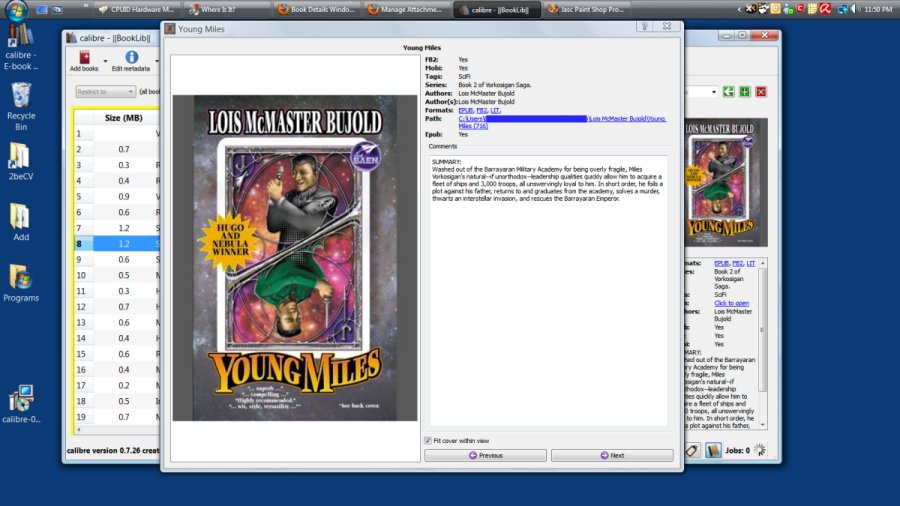Image resolution: width=900 pixels, height=506 pixels.
Task: Open the Edit metadata dropdown arrow
Action: coord(157,60)
